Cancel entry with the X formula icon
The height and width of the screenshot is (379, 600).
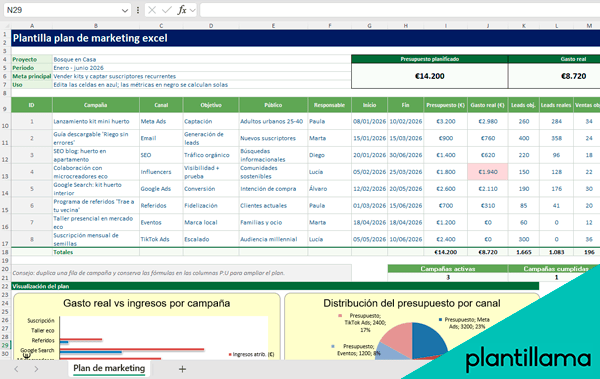pyautogui.click(x=152, y=10)
